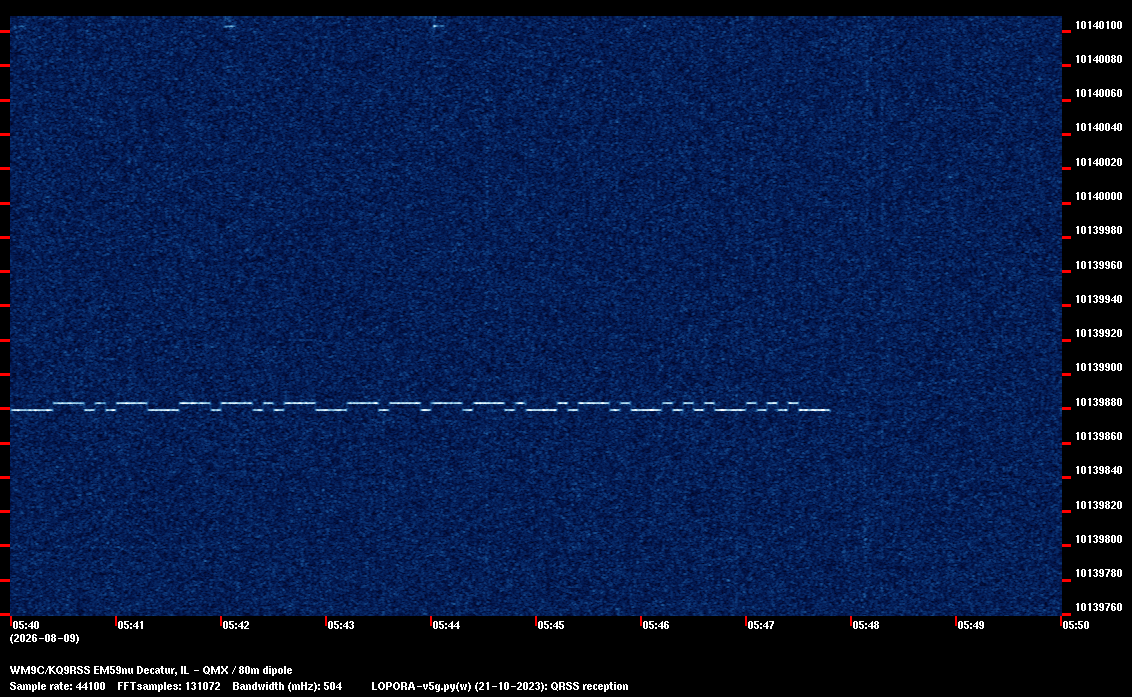The height and width of the screenshot is (697, 1132).
Task: Select the 10140080 frequency label
Action: (x=1098, y=59)
